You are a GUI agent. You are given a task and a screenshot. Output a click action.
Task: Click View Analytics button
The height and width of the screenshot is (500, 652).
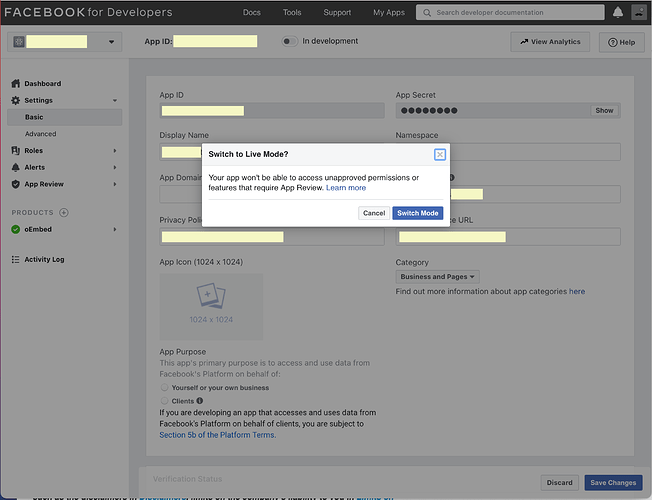[550, 42]
